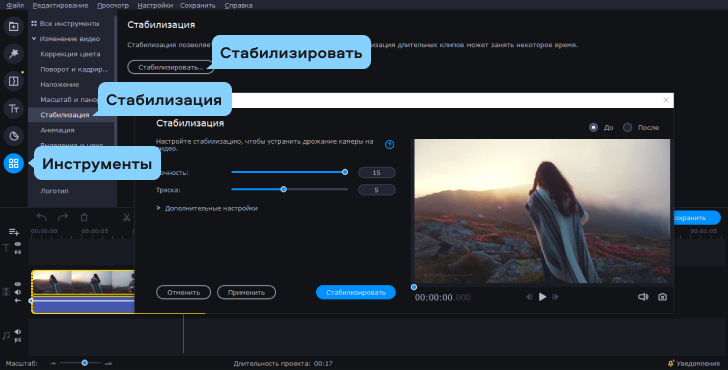Screen dimensions: 728x370
Task: Open the blue tools grid icon
Action: (13, 163)
